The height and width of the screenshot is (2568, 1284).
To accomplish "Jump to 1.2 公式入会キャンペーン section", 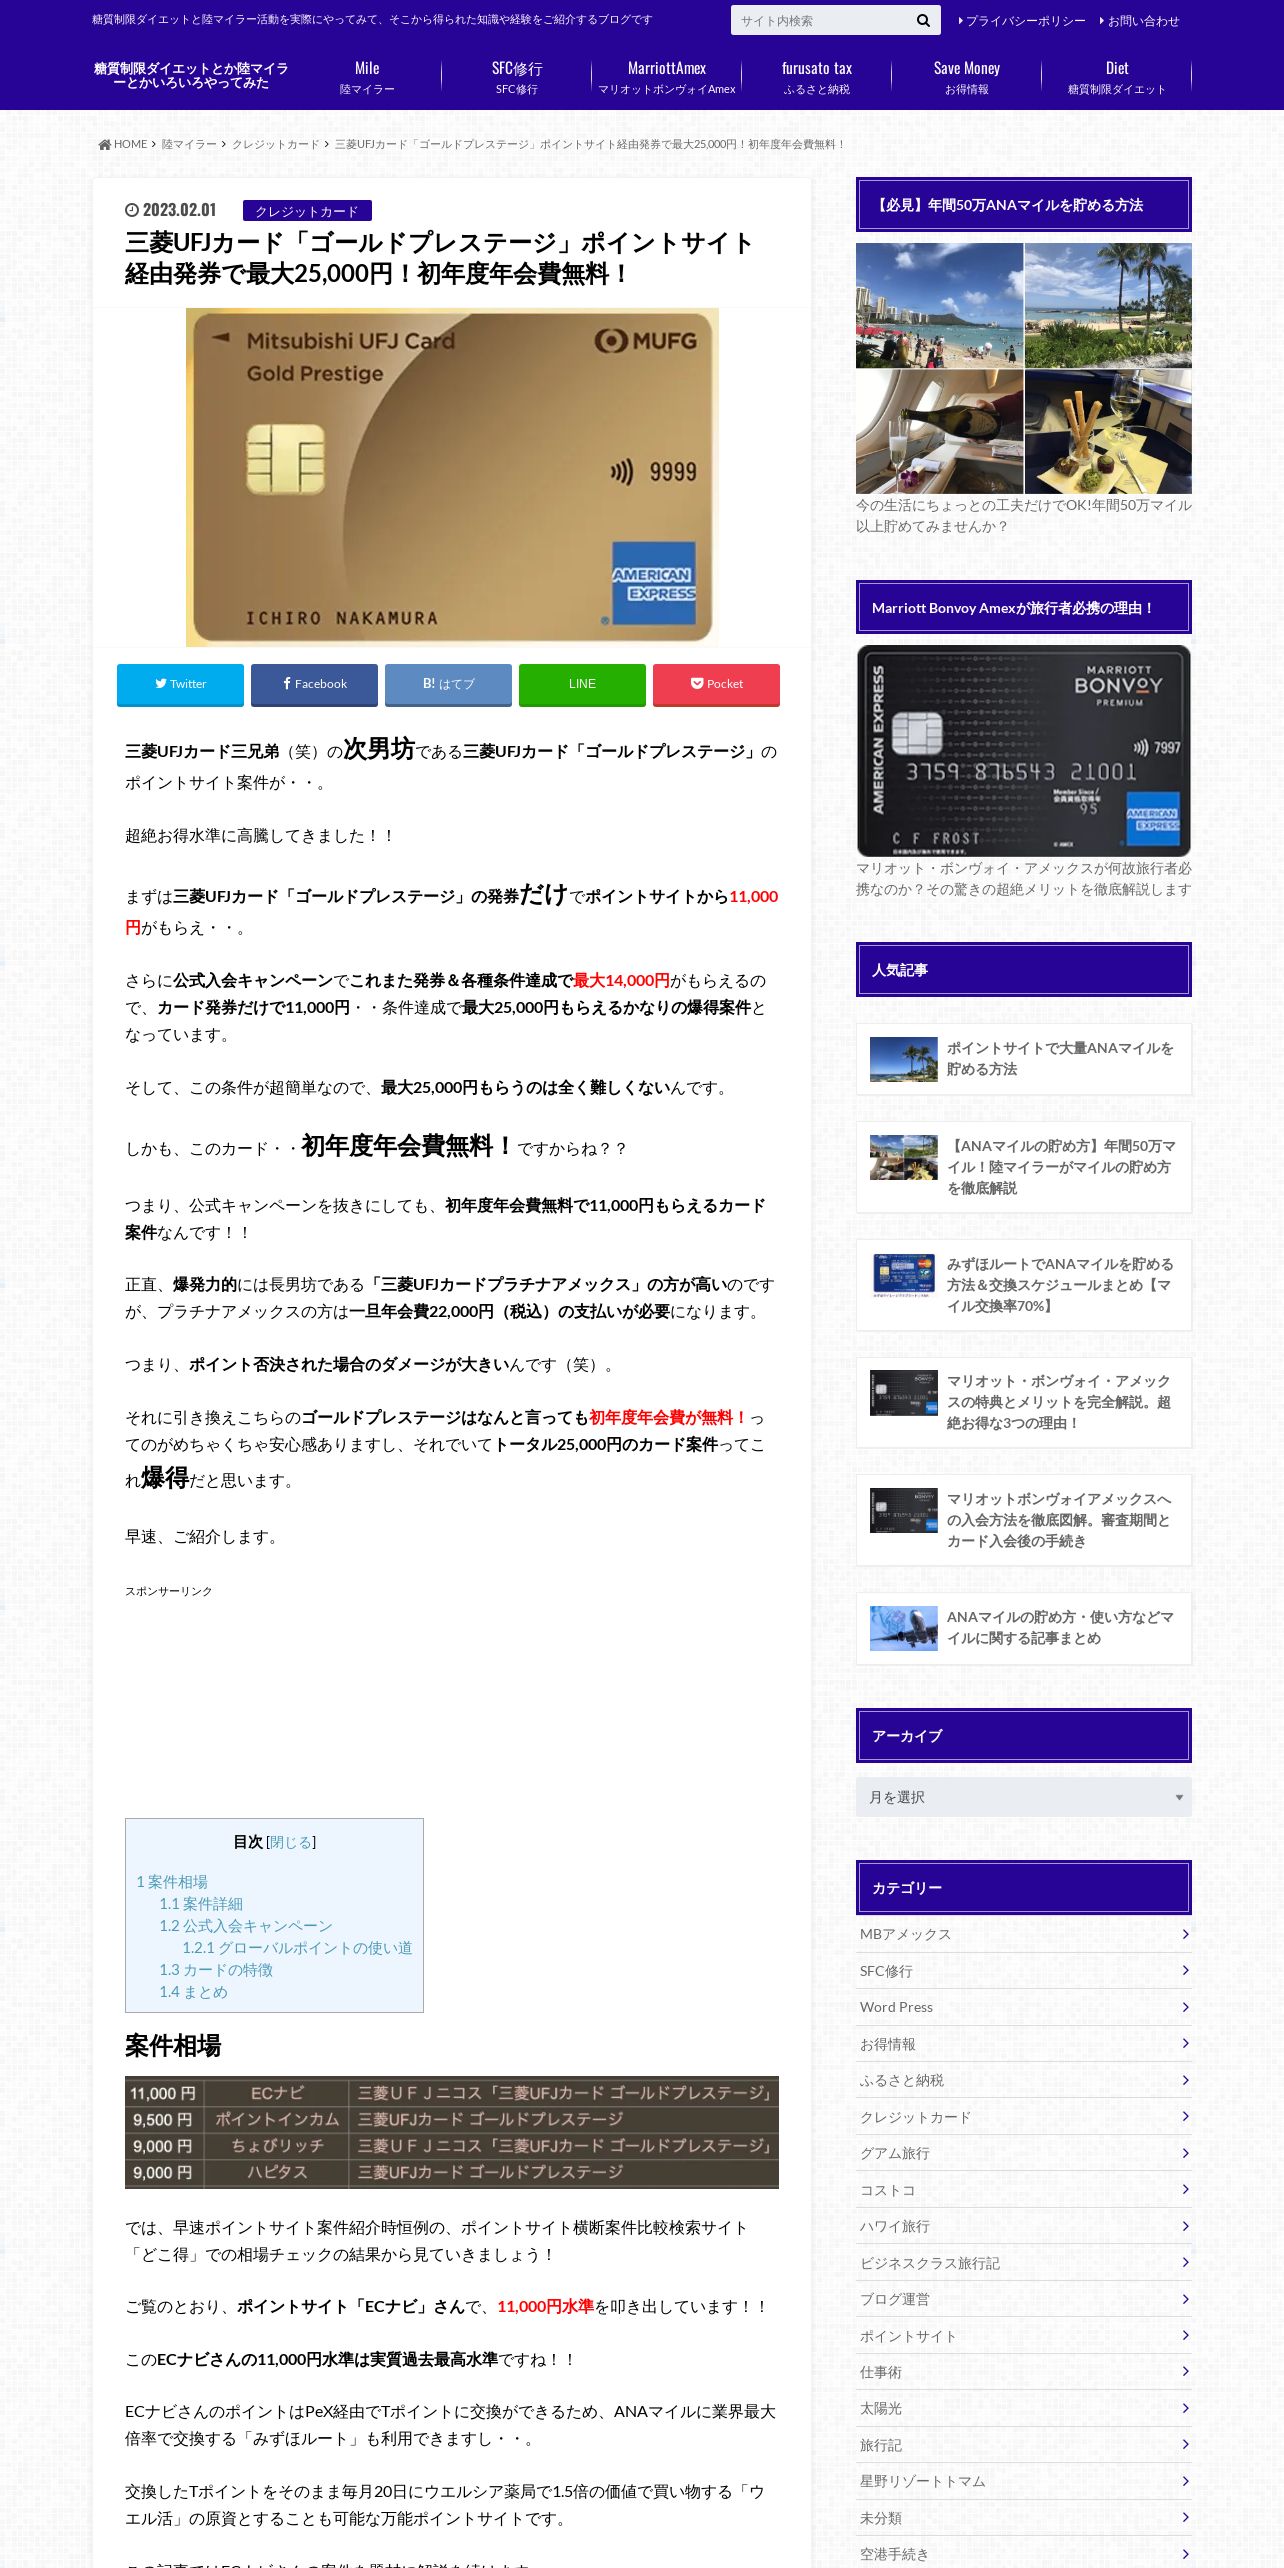I will coord(246,1926).
